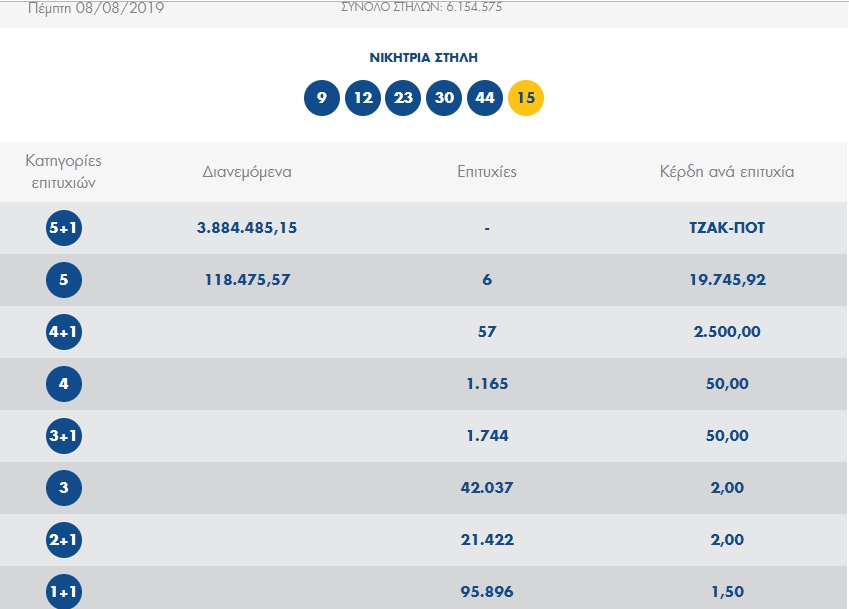This screenshot has height=609, width=849.
Task: Click the 5+1 category badge
Action: (x=64, y=228)
